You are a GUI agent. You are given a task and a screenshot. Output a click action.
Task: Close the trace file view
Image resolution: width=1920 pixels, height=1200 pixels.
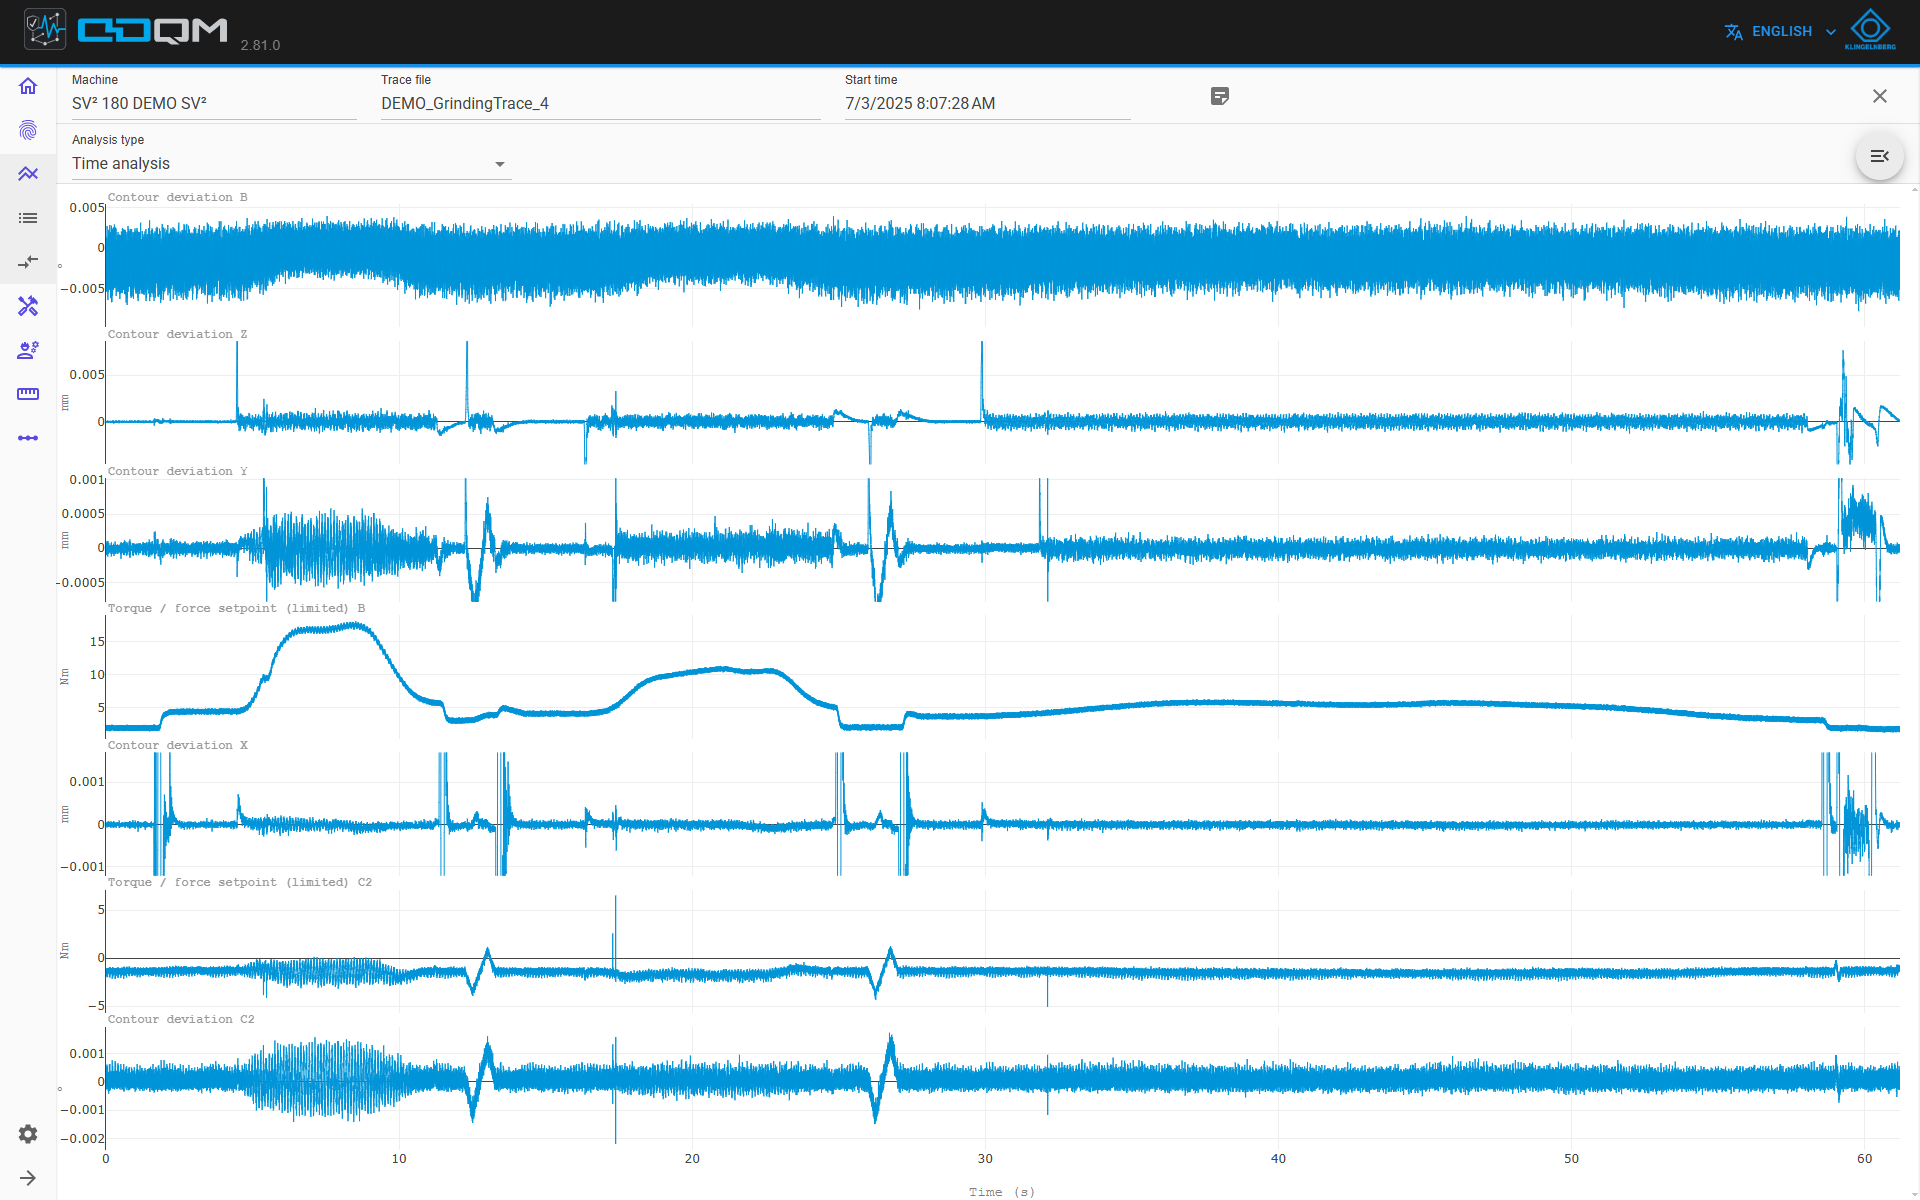tap(1880, 96)
